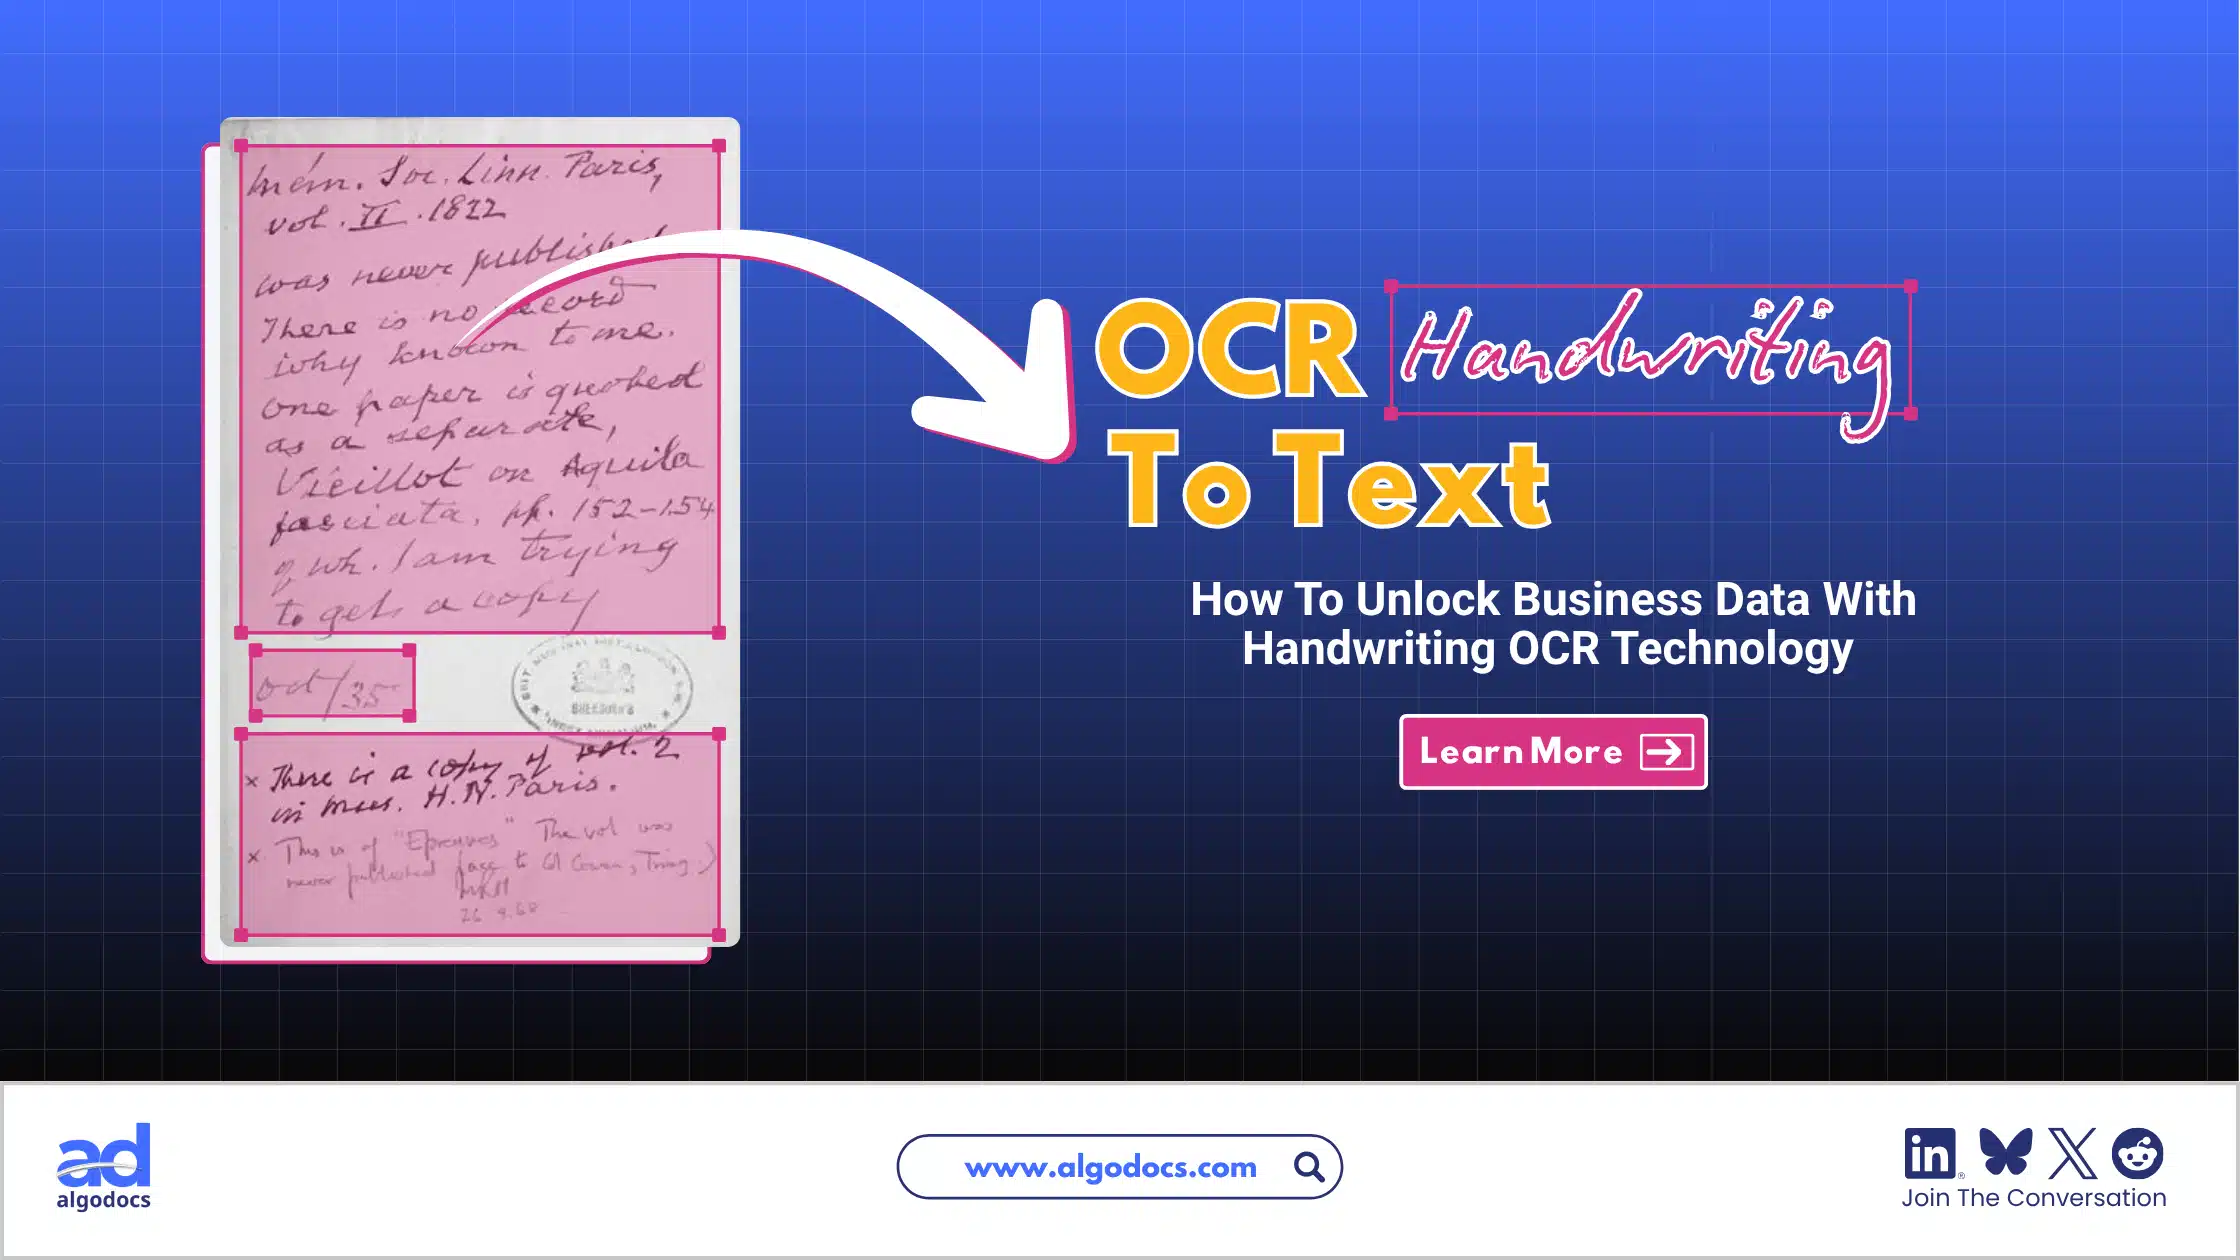Open the X (Twitter) icon
Image resolution: width=2240 pixels, height=1260 pixels.
(2072, 1154)
